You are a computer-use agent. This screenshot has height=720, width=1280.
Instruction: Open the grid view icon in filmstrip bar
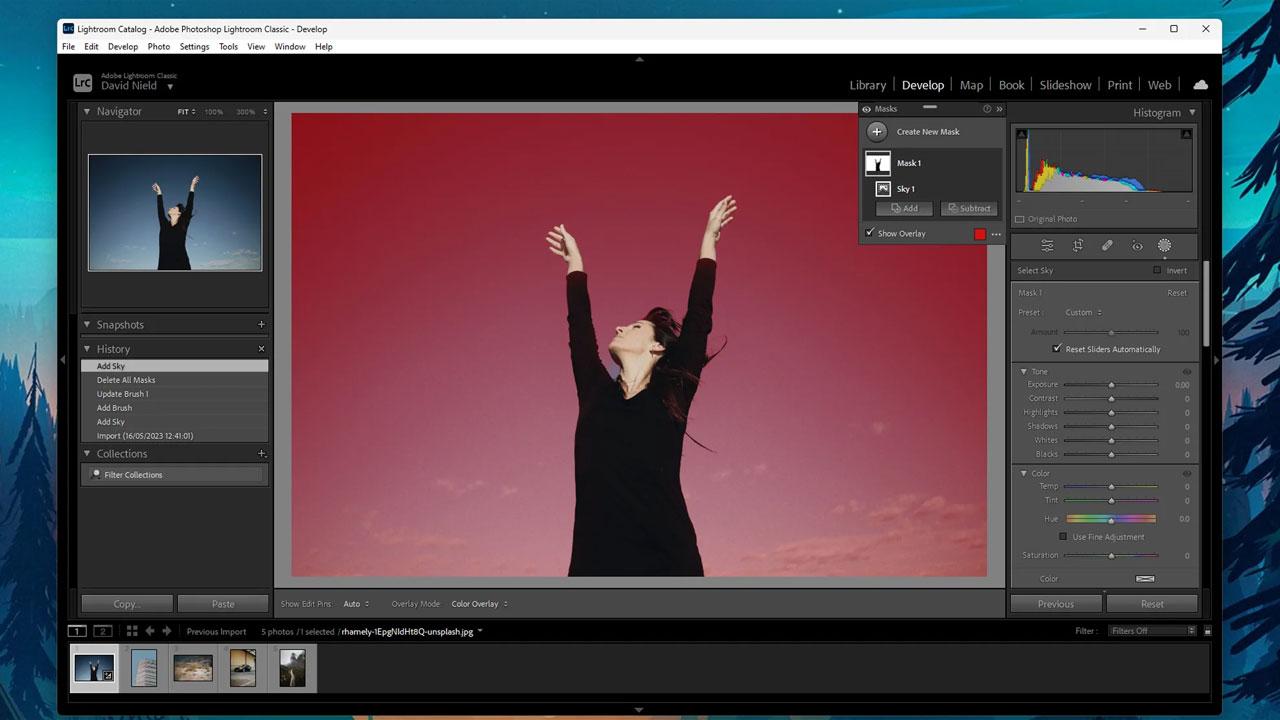point(132,631)
